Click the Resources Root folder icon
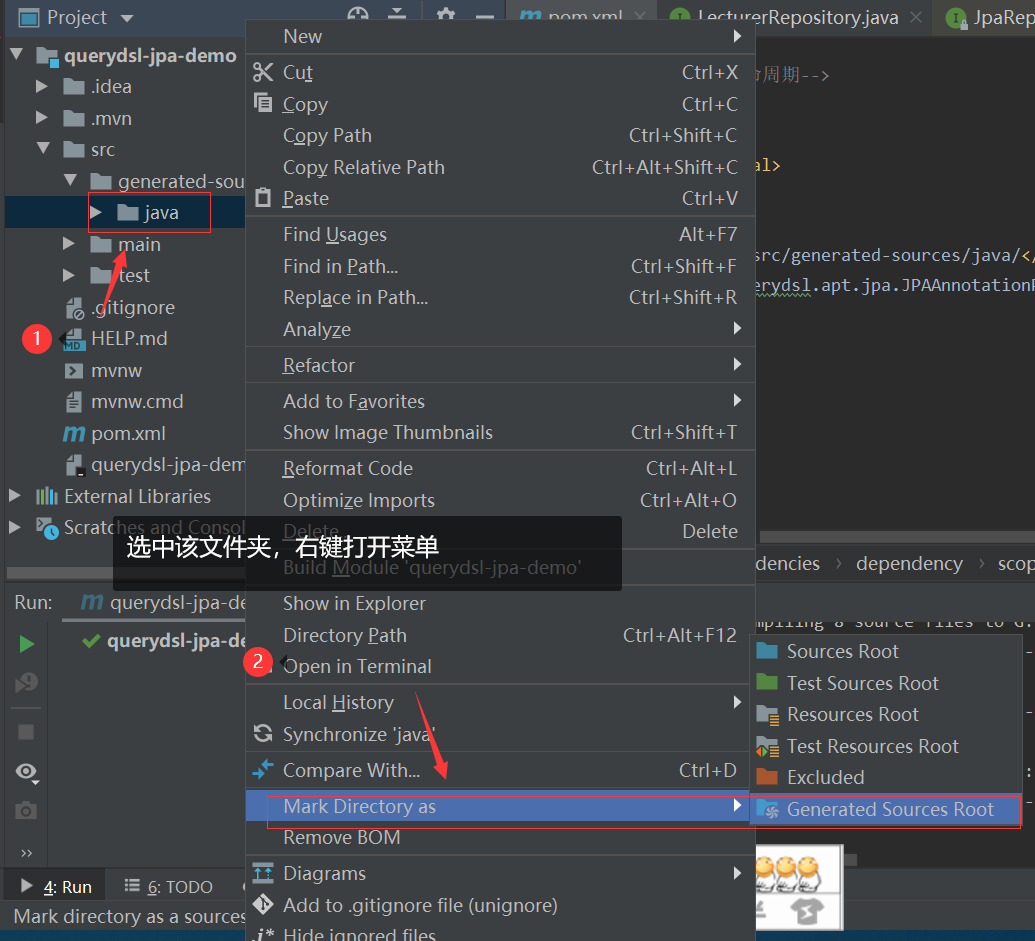The image size is (1035, 941). (x=767, y=714)
